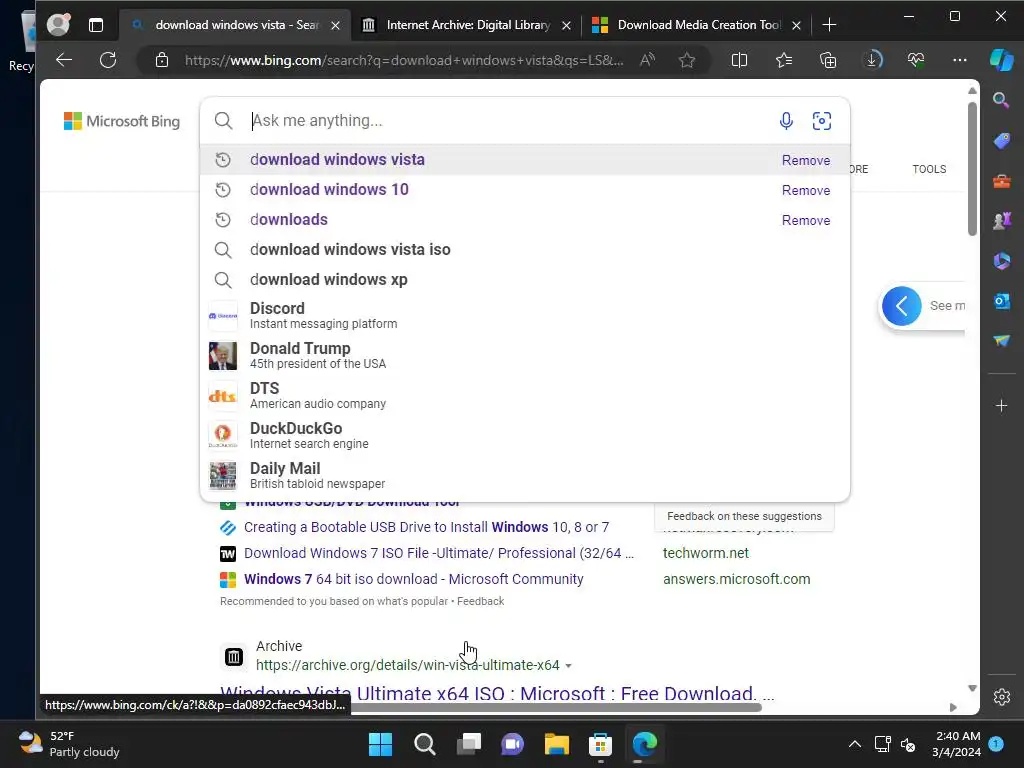Screen dimensions: 1024x768
Task: Open sidebar settings gear icon
Action: [1001, 697]
